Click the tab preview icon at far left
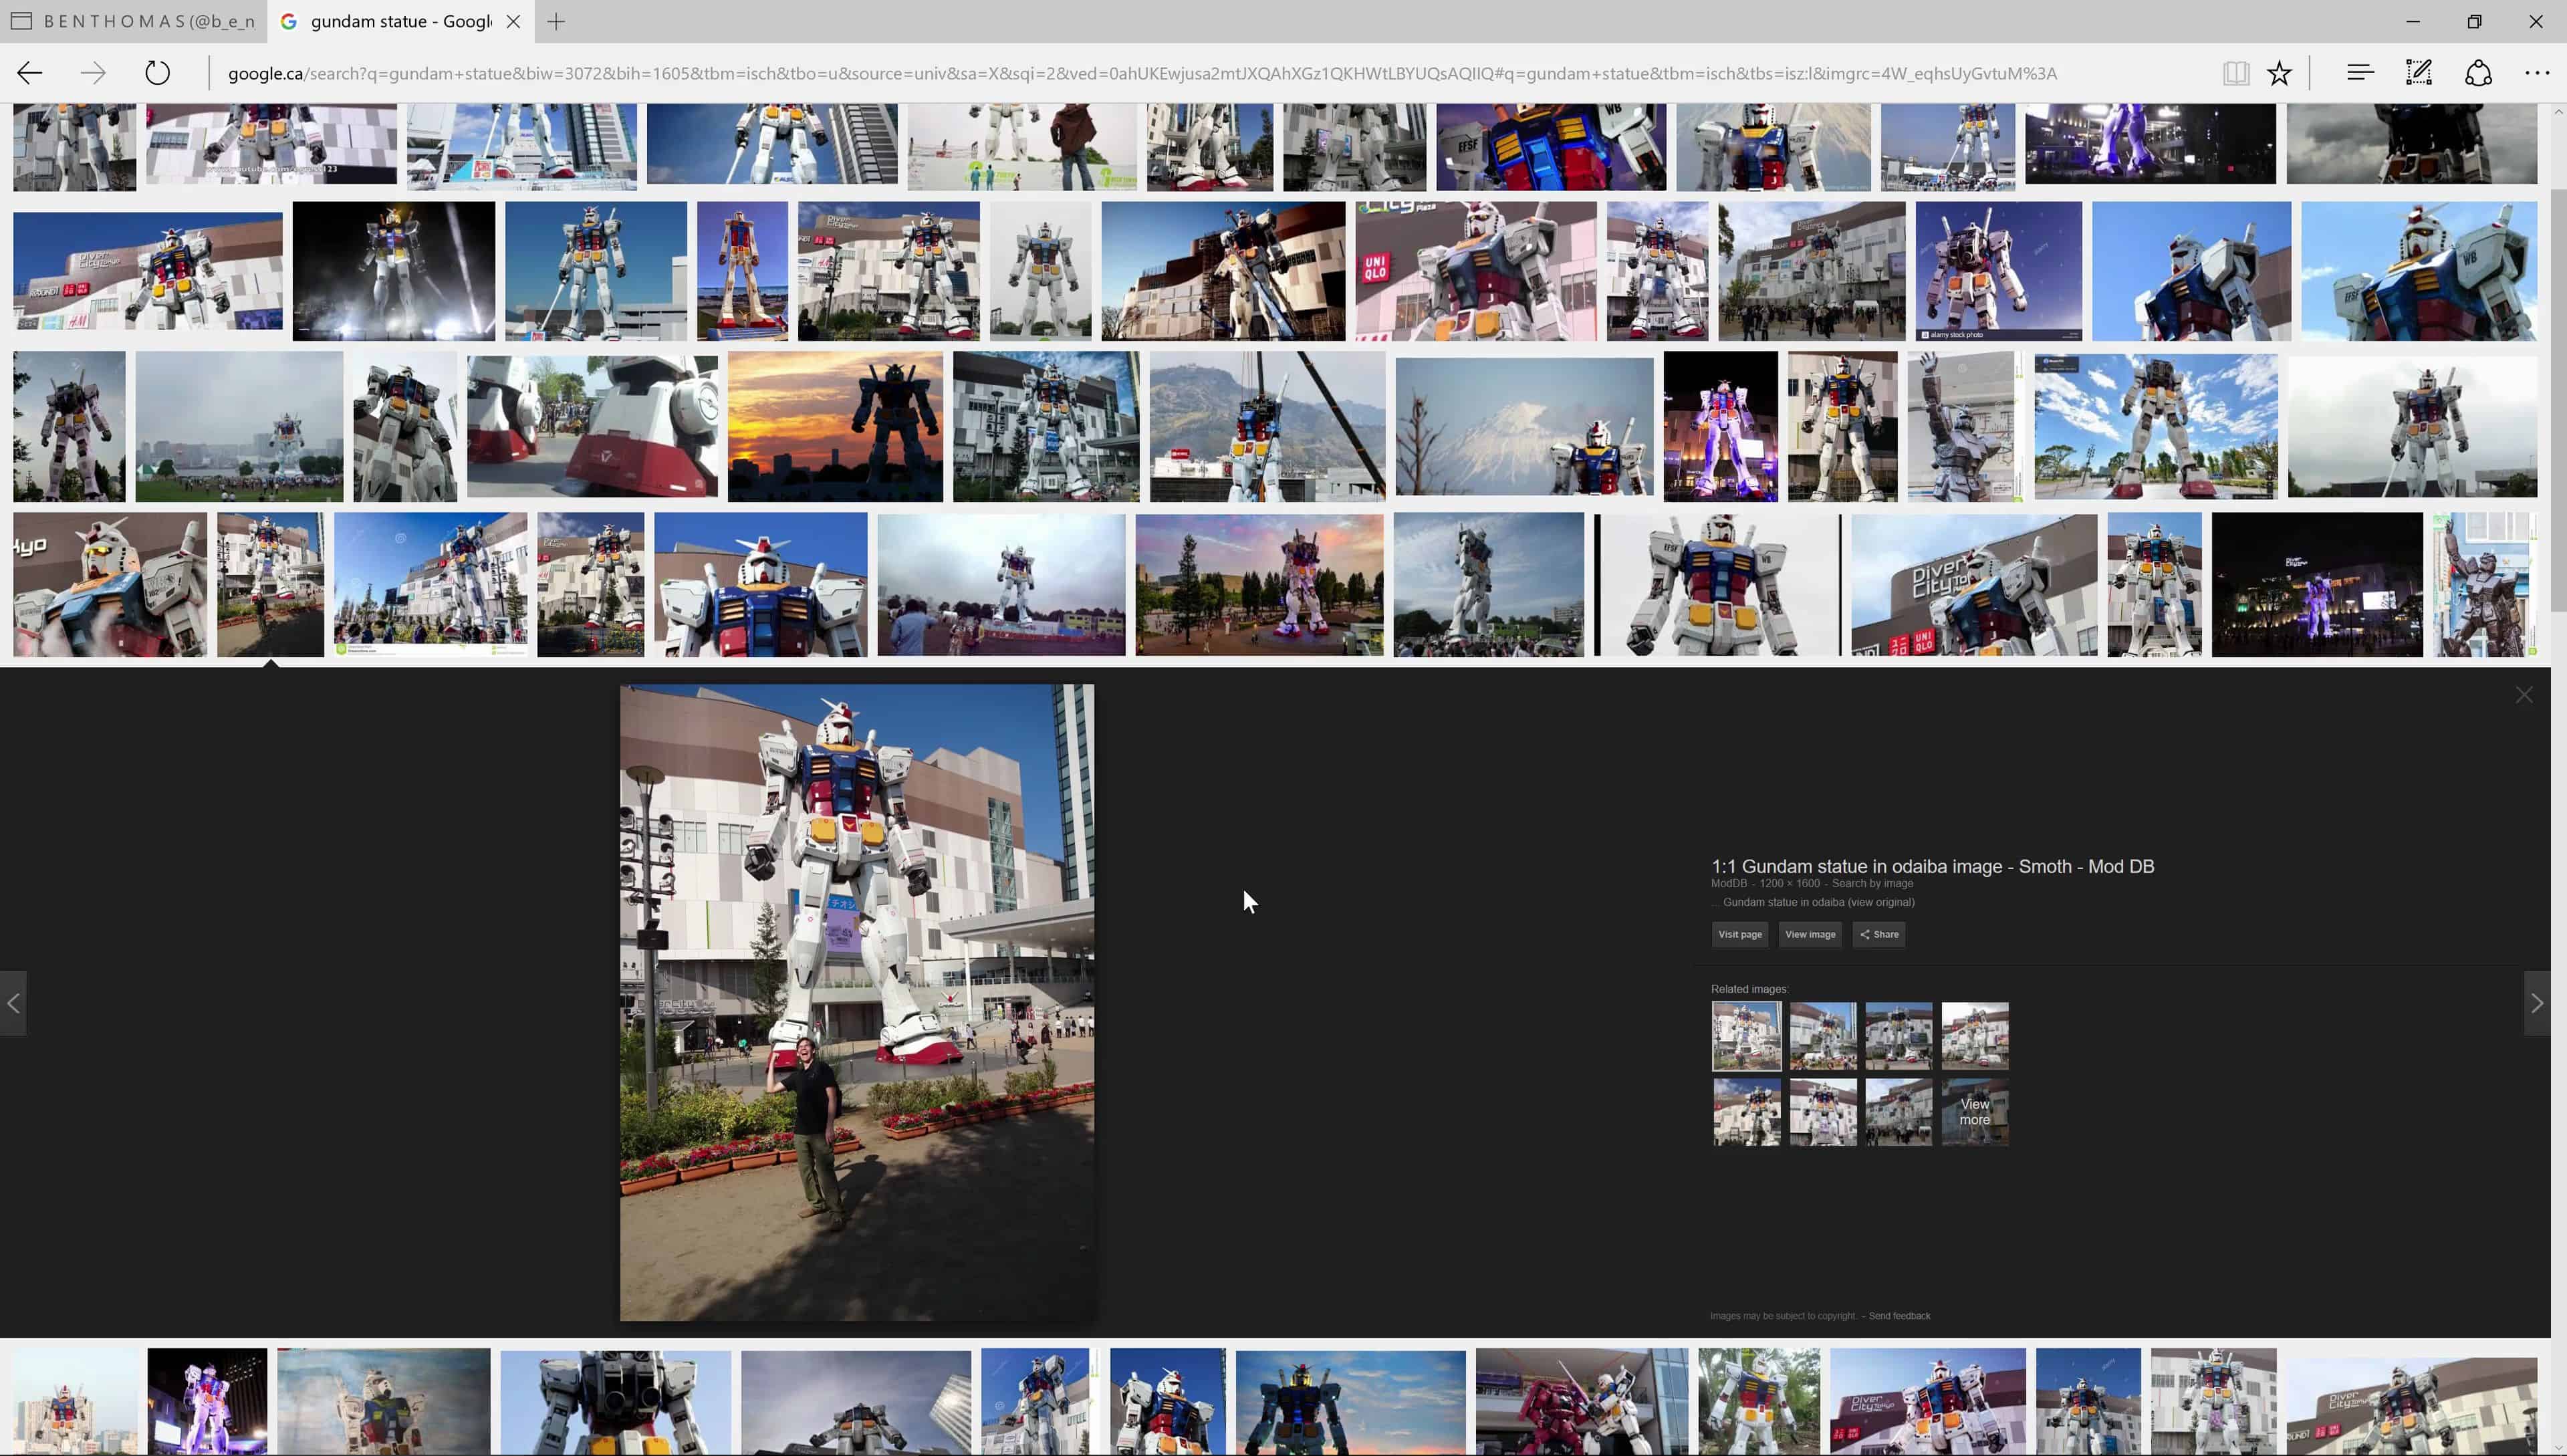Image resolution: width=2567 pixels, height=1456 pixels. [x=21, y=21]
